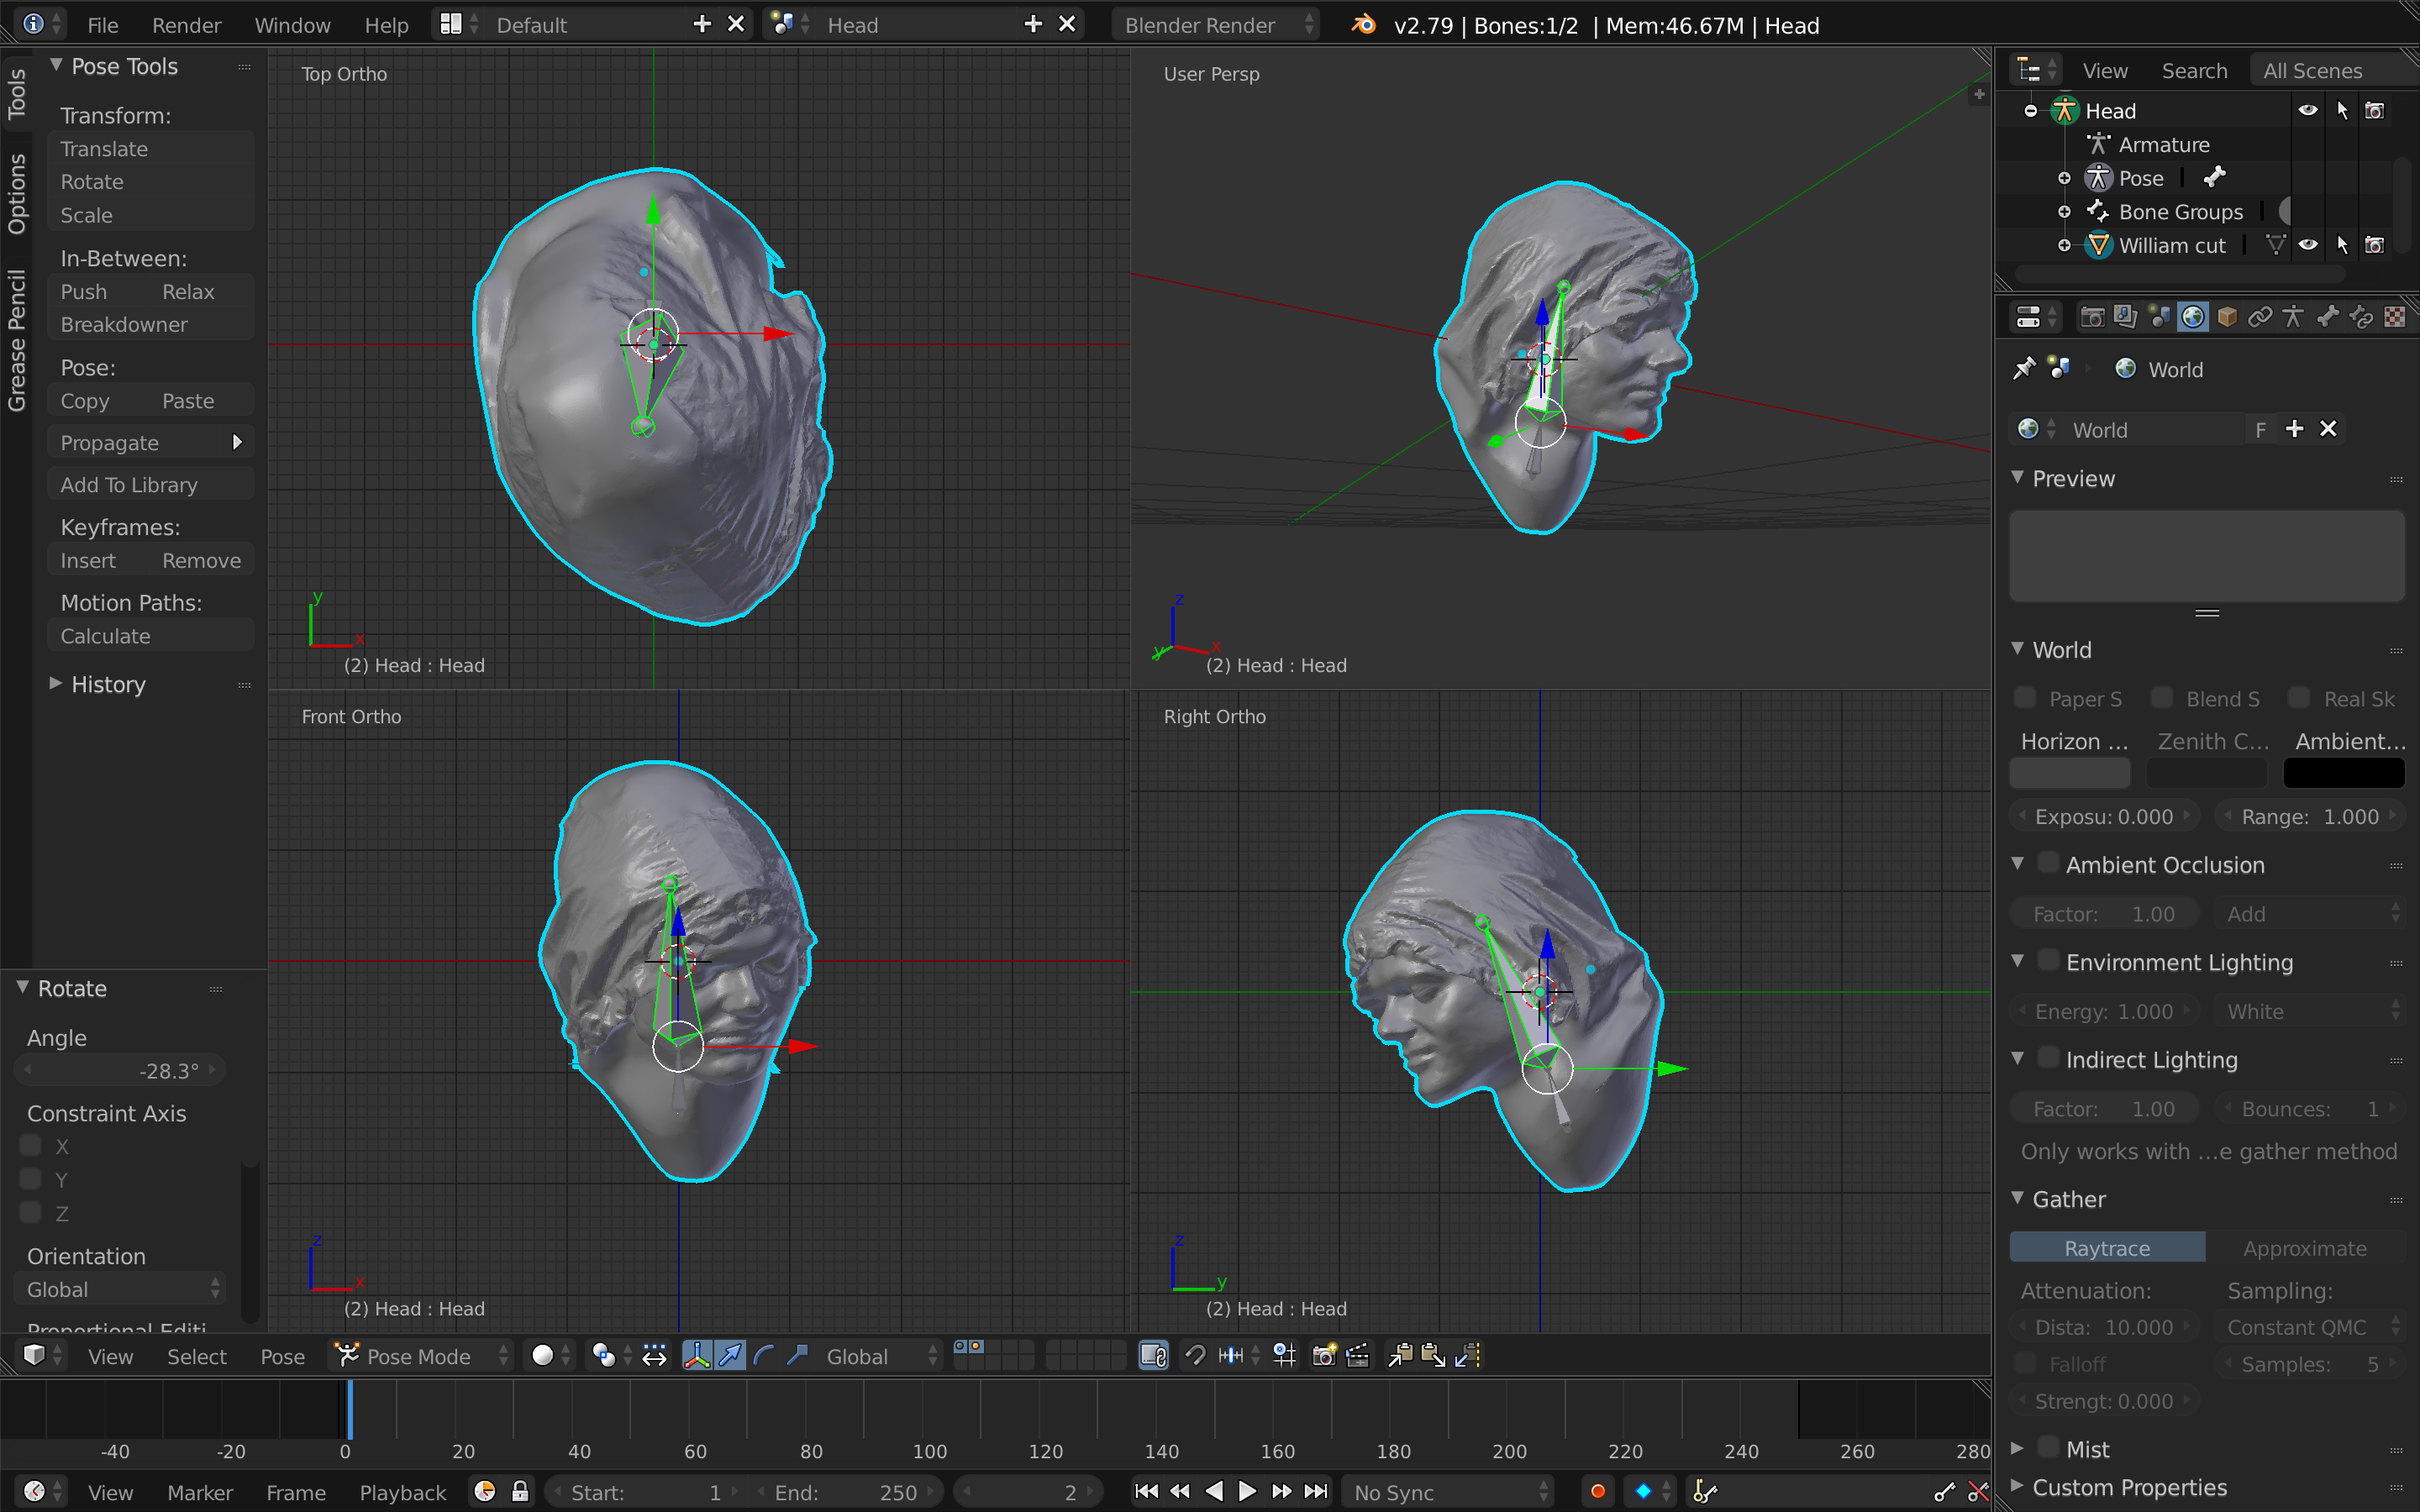This screenshot has height=1512, width=2420.
Task: Open the Orientation Global dropdown in Rotate panel
Action: coord(120,1289)
